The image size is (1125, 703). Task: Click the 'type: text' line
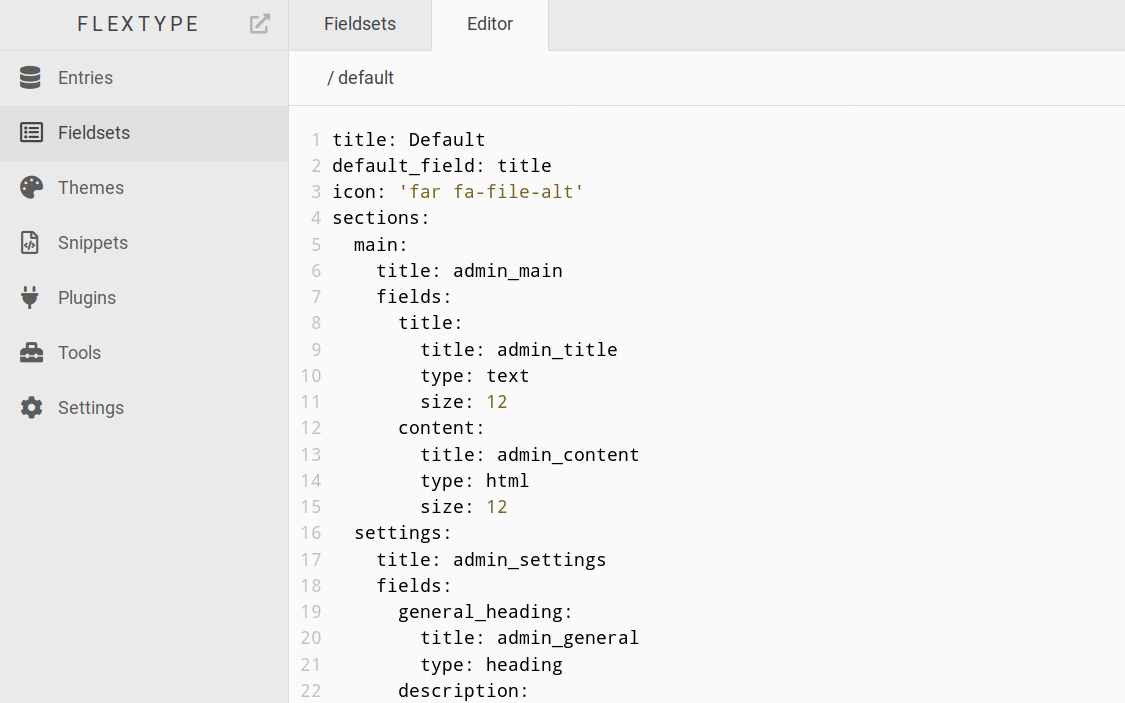[x=475, y=376]
